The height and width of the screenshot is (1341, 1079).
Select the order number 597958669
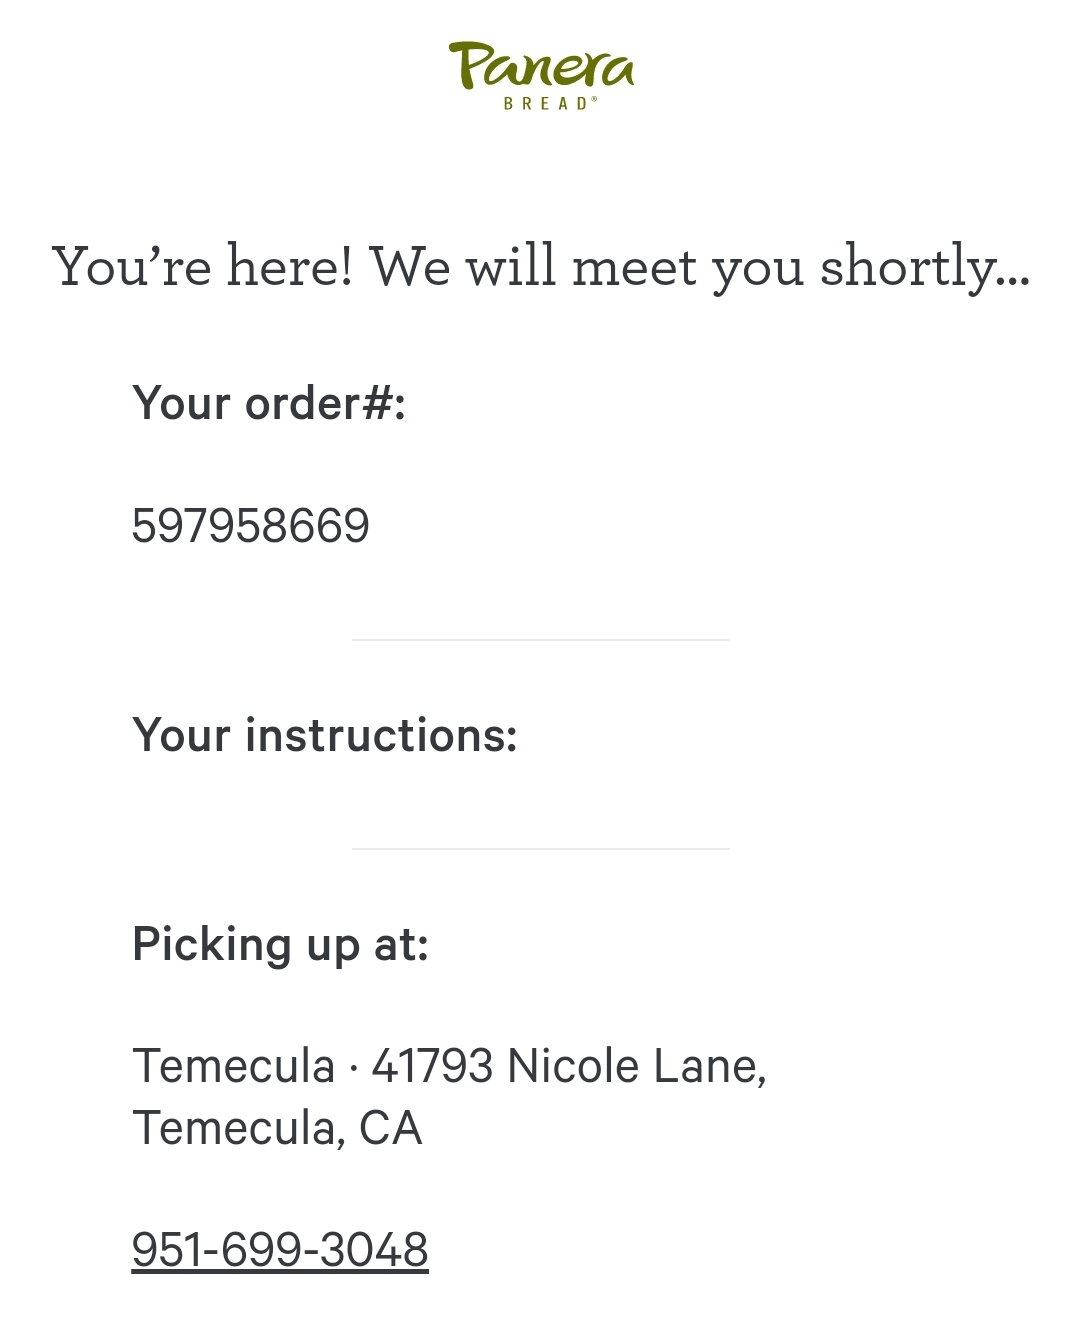[250, 526]
